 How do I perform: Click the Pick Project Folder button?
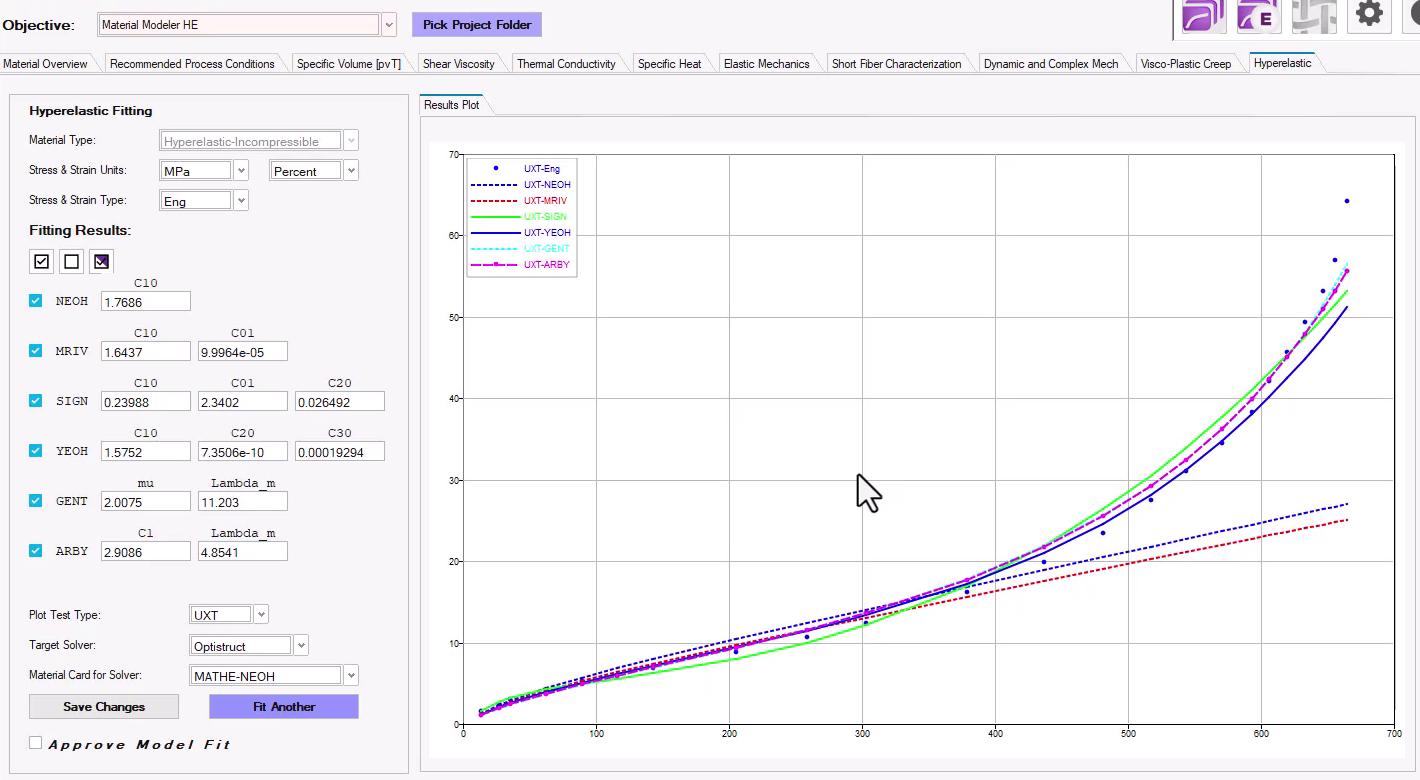(x=477, y=25)
